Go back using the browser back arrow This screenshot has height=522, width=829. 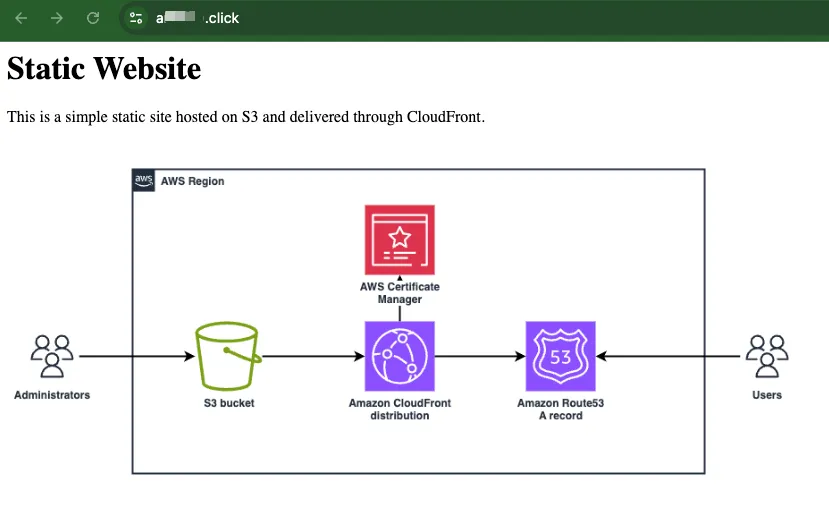point(21,19)
